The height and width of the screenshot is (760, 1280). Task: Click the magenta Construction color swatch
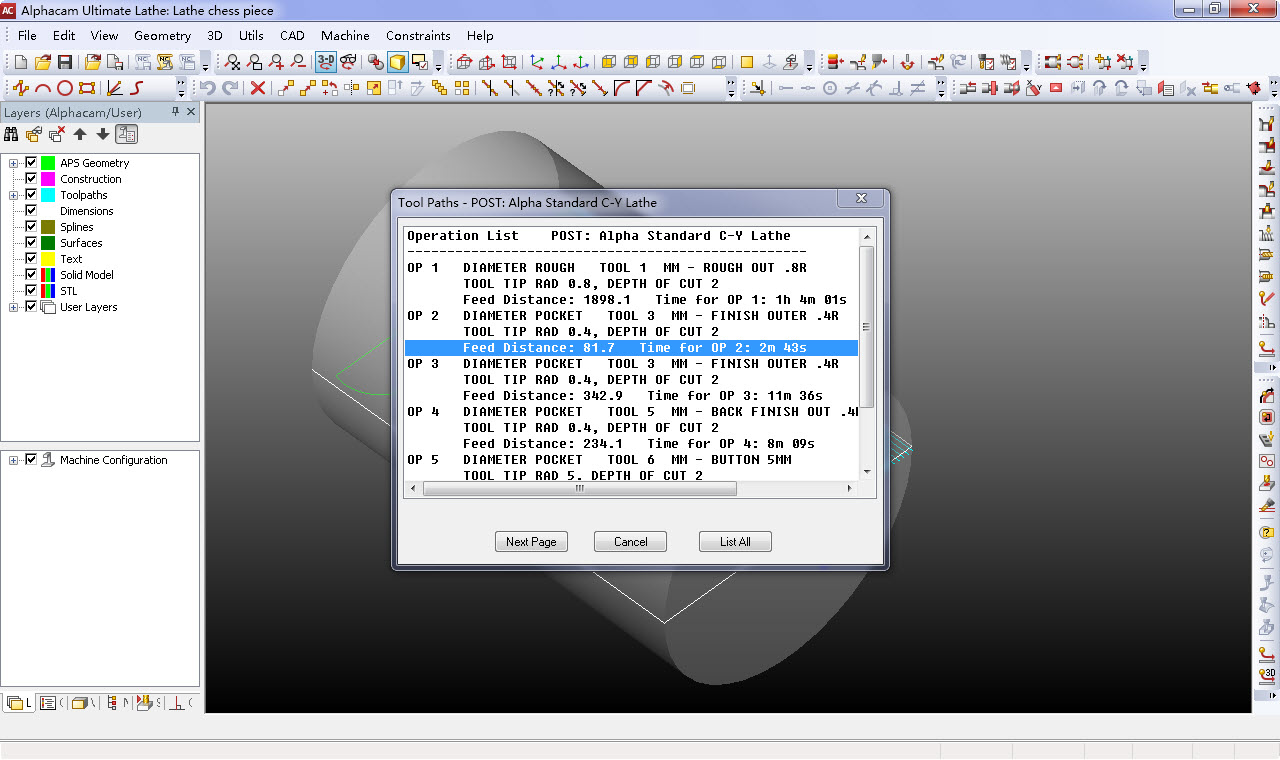48,179
